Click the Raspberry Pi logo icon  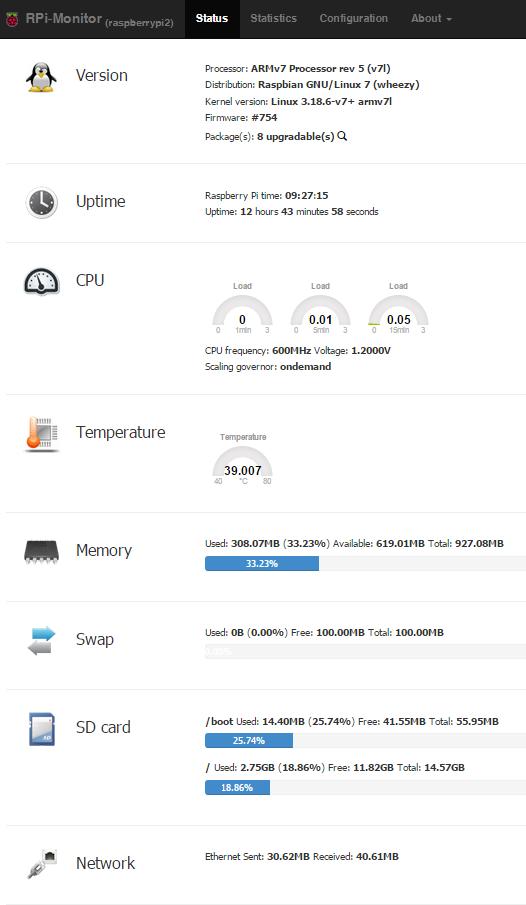pos(12,20)
